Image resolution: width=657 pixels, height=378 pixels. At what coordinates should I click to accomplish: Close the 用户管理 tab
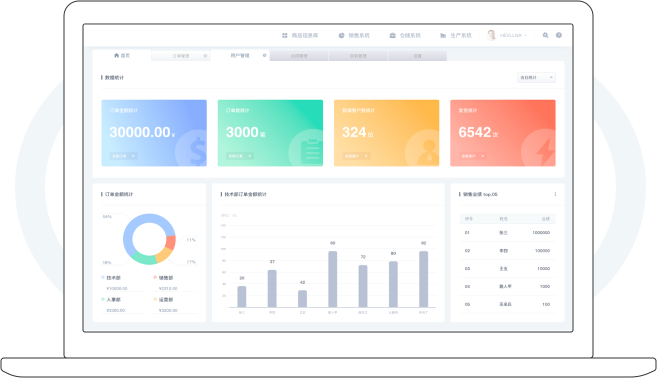tap(264, 55)
